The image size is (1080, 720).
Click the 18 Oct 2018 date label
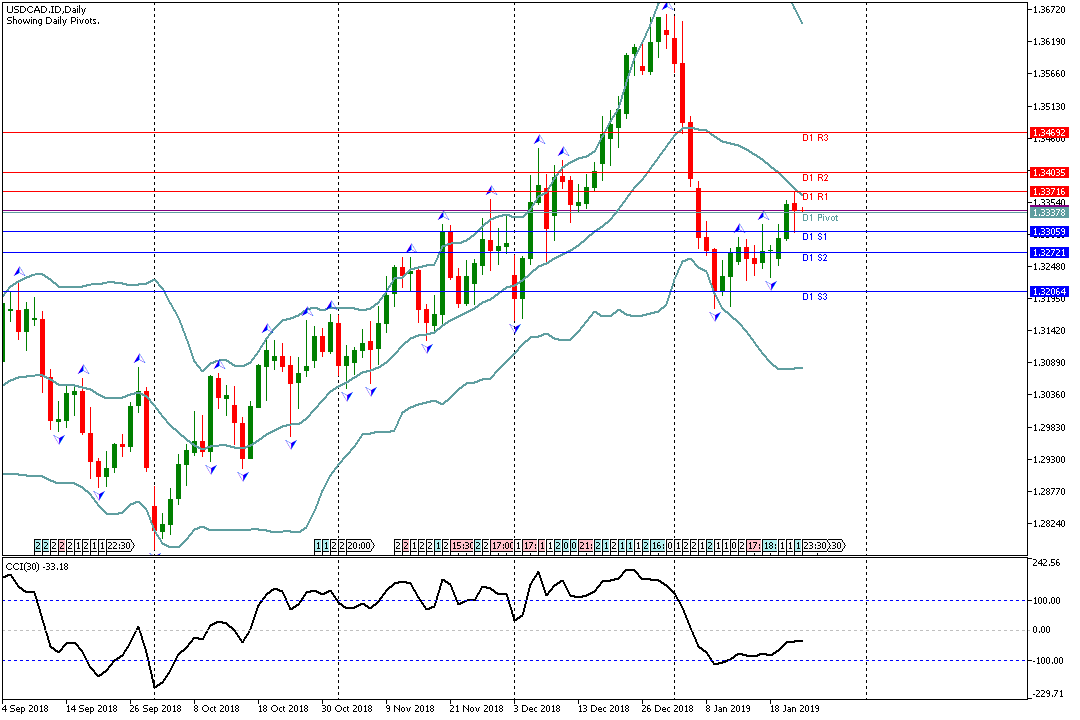283,709
